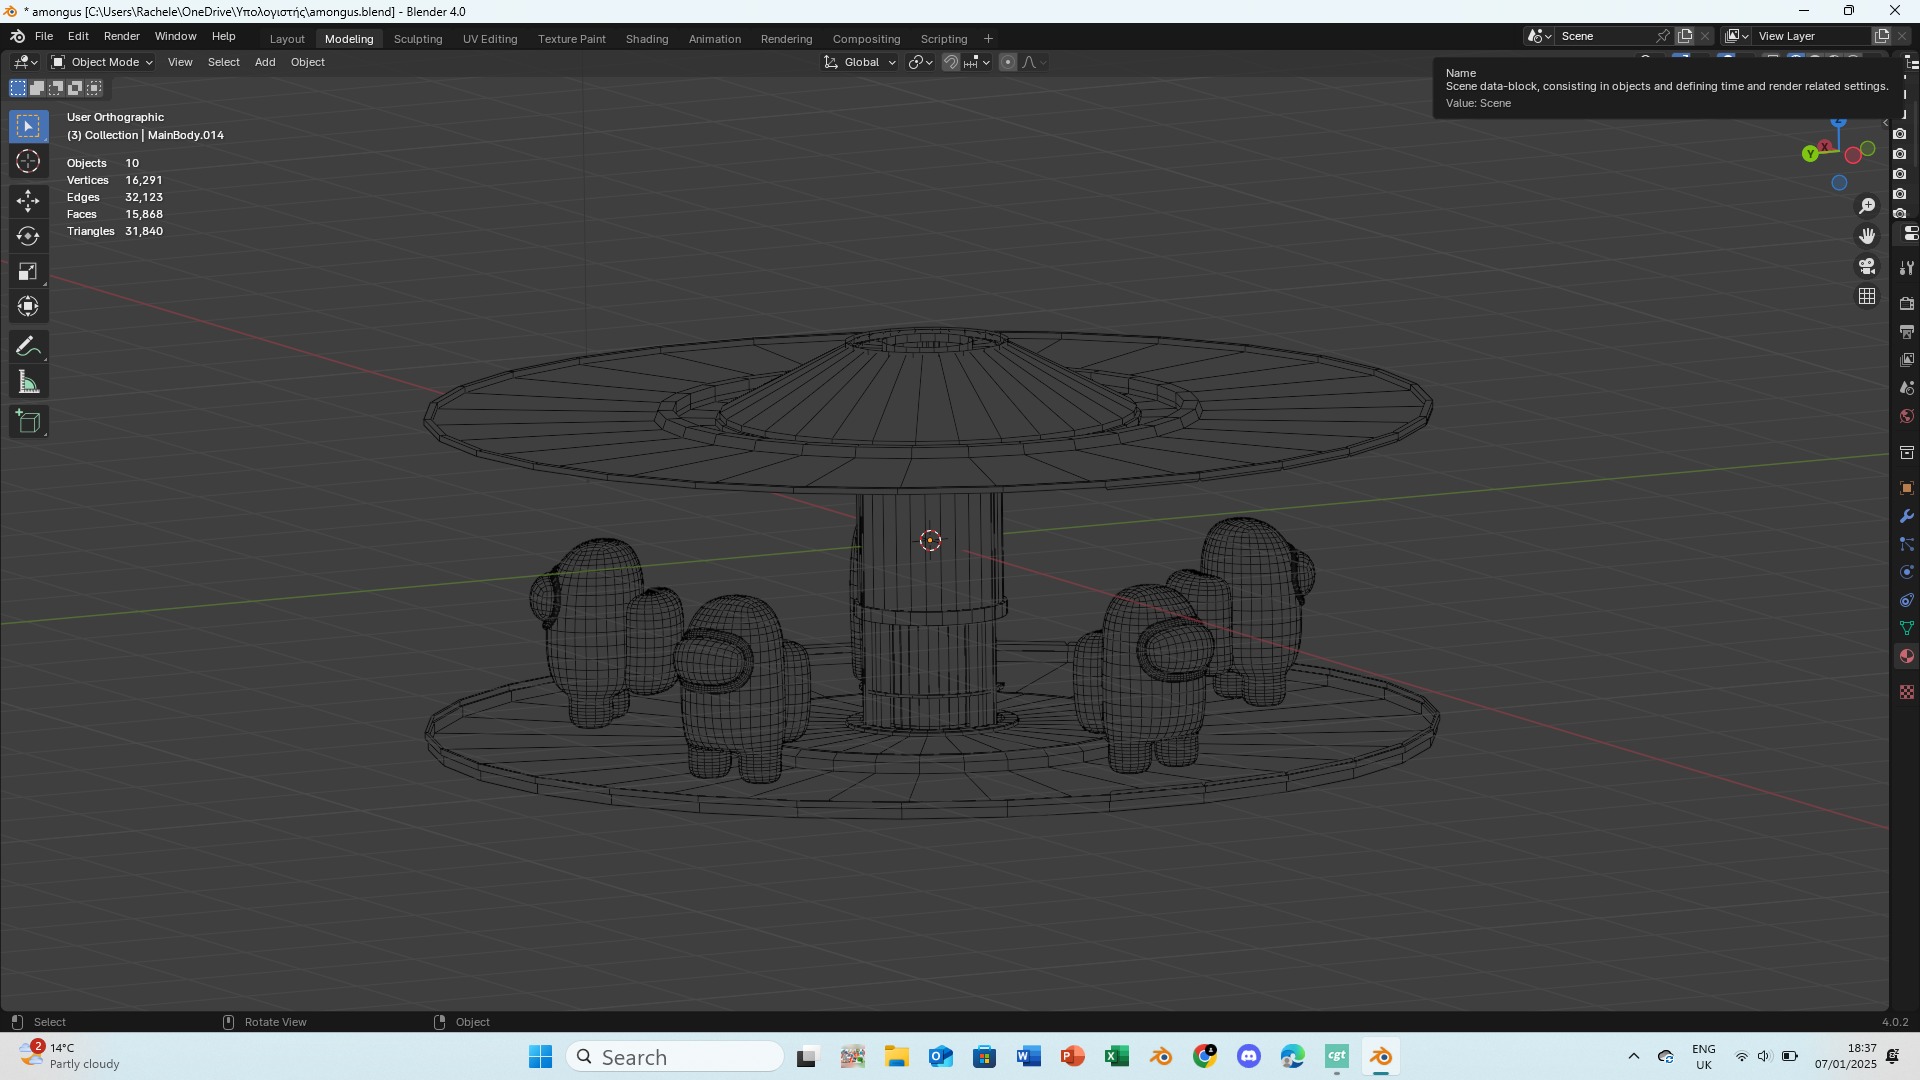1920x1080 pixels.
Task: Open the Object Constraints tab
Action: coord(1907,600)
